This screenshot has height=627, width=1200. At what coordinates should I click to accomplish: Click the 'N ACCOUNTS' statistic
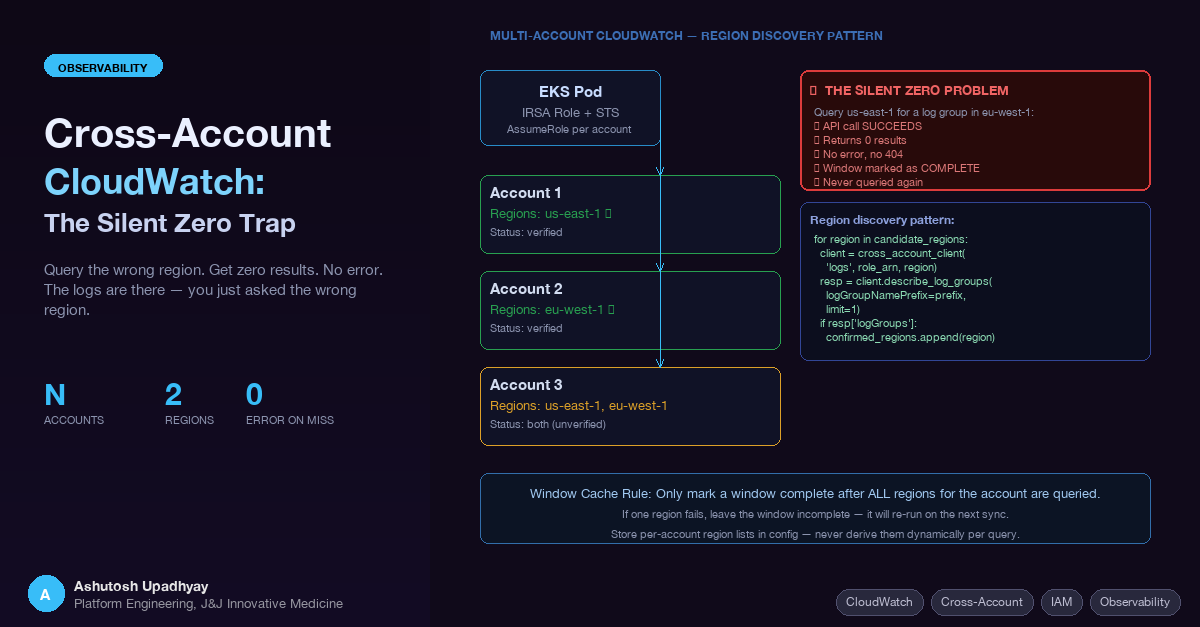(74, 404)
